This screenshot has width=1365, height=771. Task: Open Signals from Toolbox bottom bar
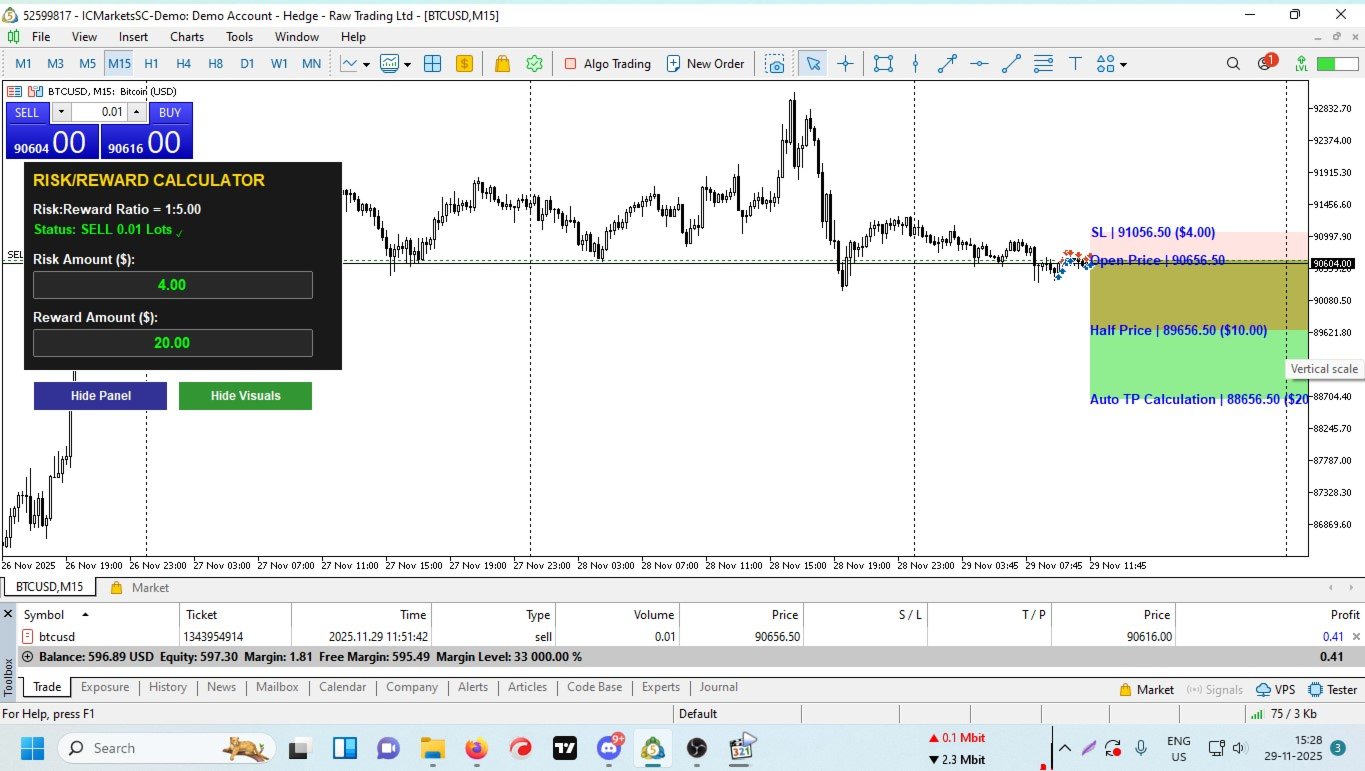[x=1214, y=690]
